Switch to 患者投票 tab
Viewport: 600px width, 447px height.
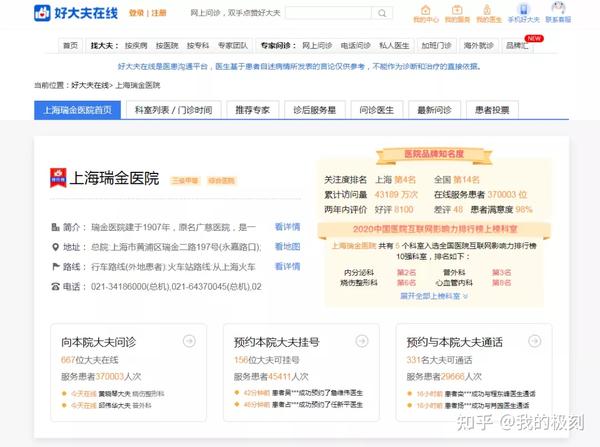point(492,110)
